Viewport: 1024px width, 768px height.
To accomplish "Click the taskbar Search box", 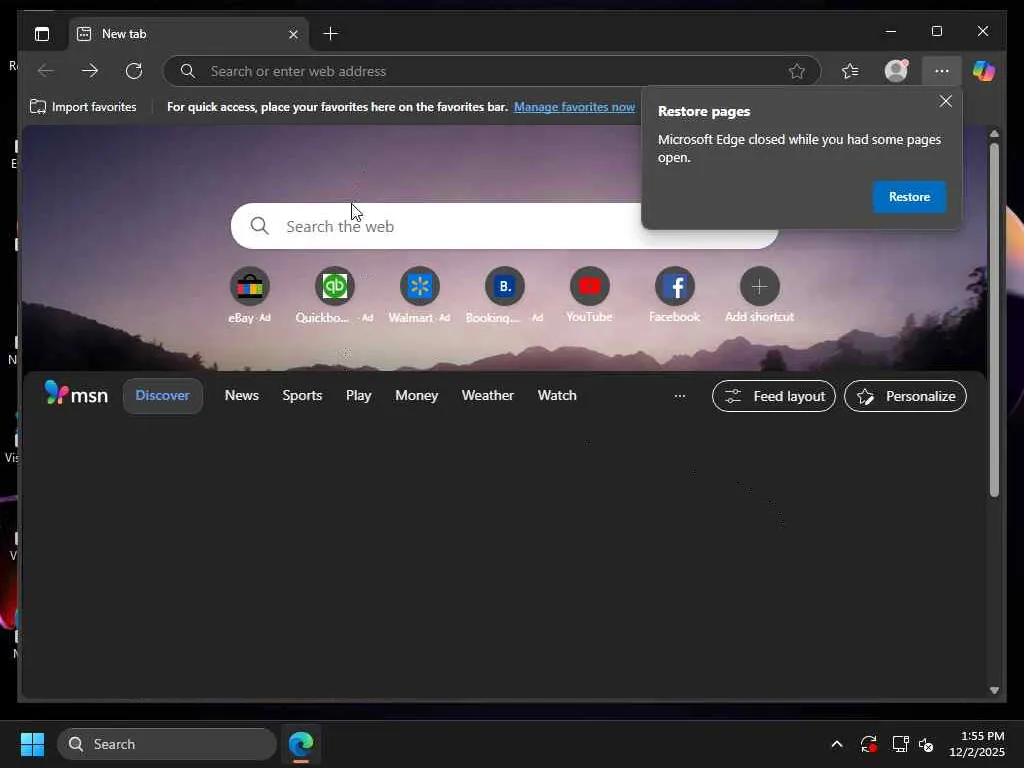I will click(x=167, y=744).
